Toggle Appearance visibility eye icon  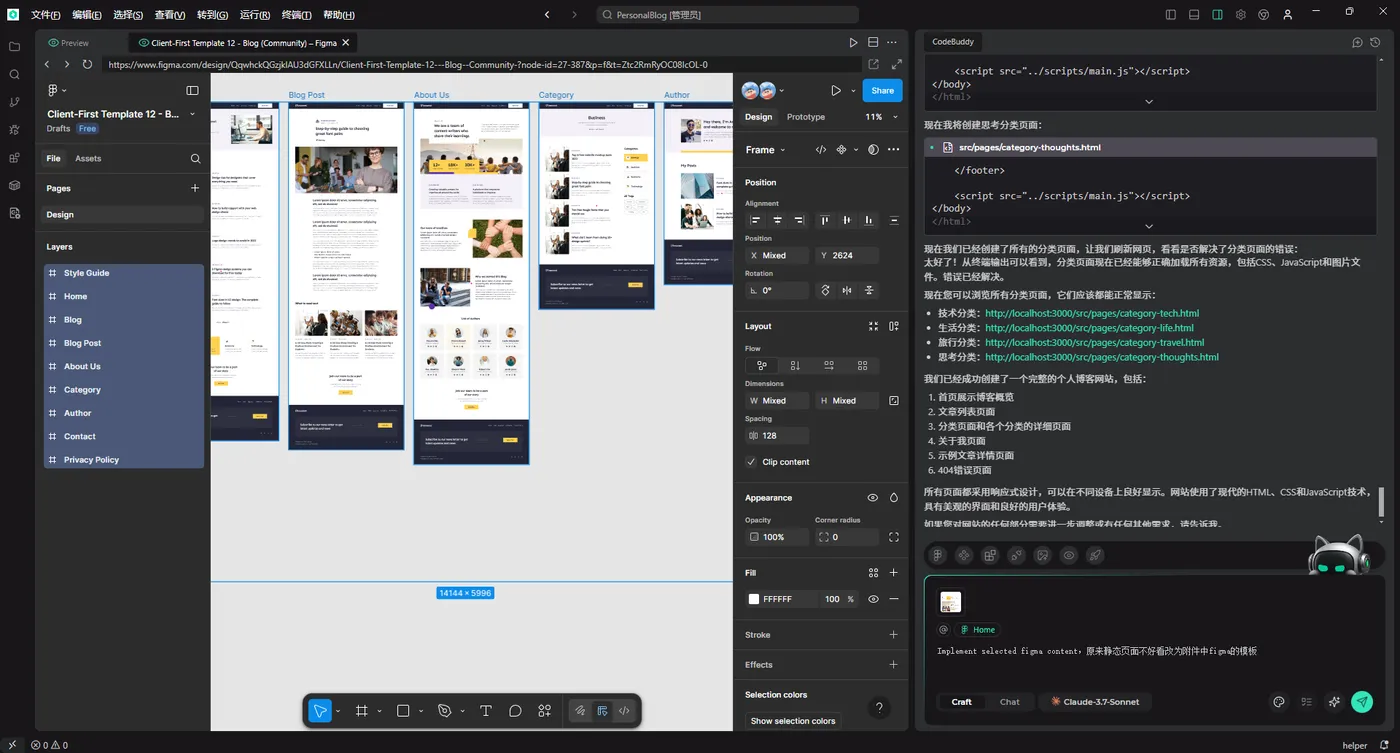pyautogui.click(x=872, y=497)
